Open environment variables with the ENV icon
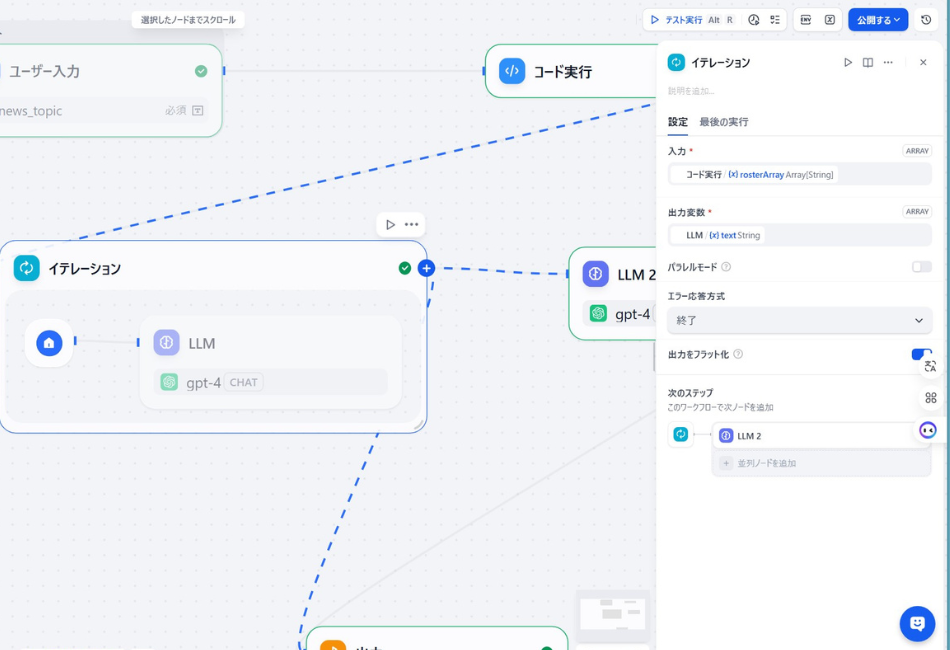This screenshot has width=950, height=650. (805, 20)
